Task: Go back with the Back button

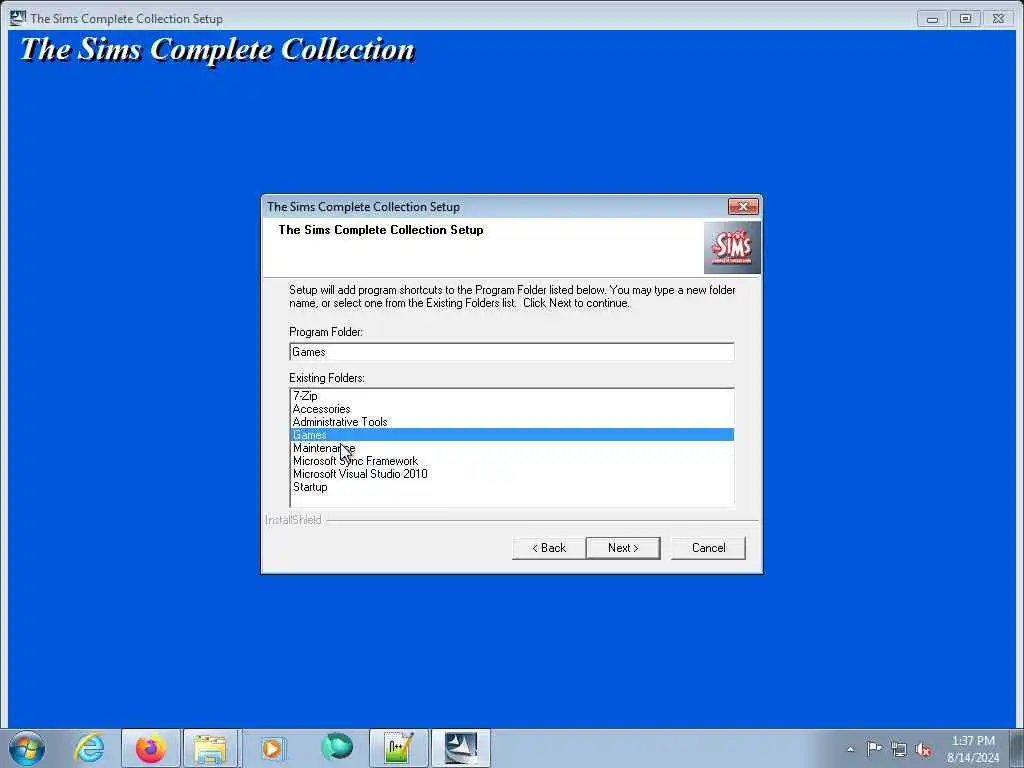Action: 549,548
